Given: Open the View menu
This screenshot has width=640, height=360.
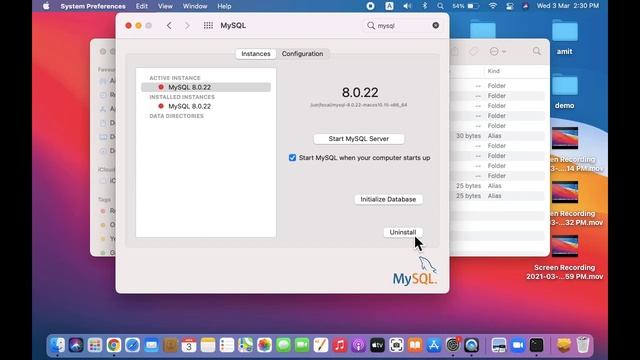Looking at the screenshot, I should coord(165,6).
